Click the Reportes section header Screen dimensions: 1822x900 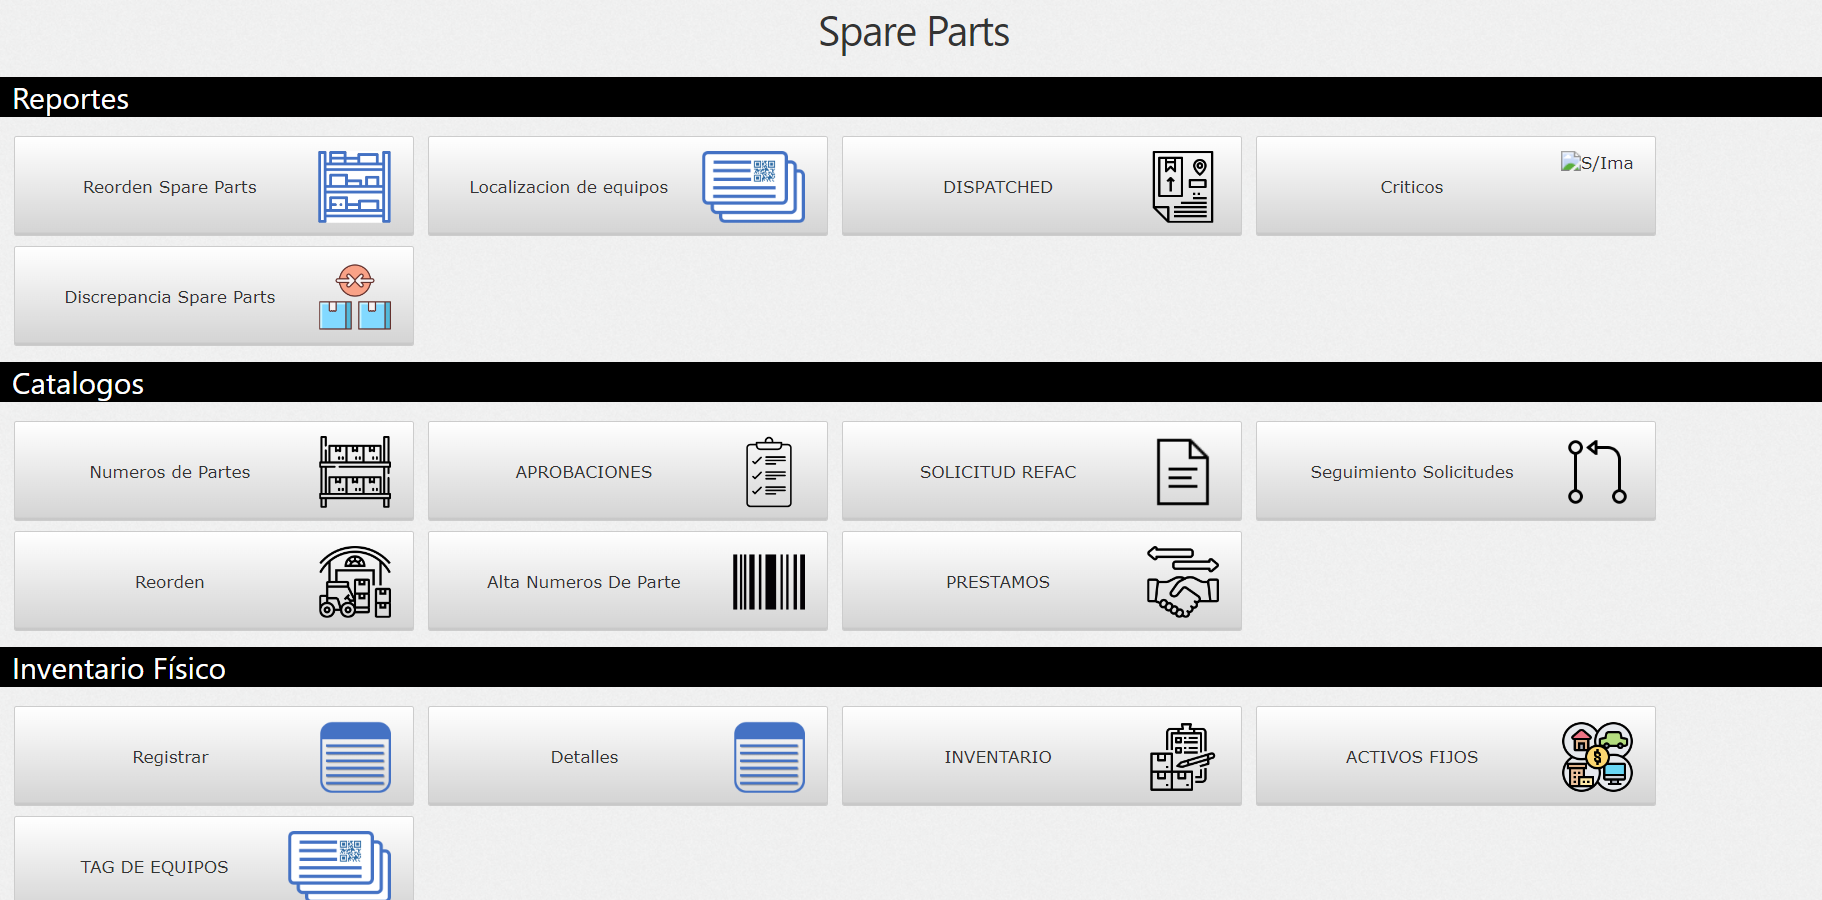pos(70,98)
